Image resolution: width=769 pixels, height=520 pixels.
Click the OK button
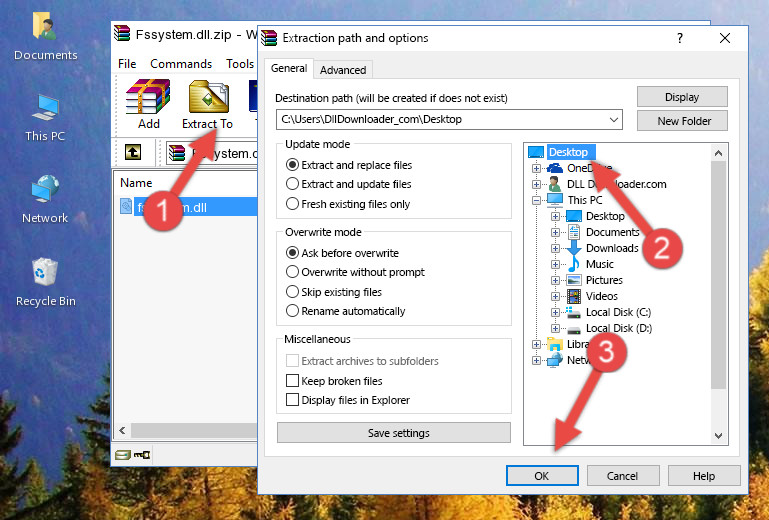pyautogui.click(x=542, y=475)
